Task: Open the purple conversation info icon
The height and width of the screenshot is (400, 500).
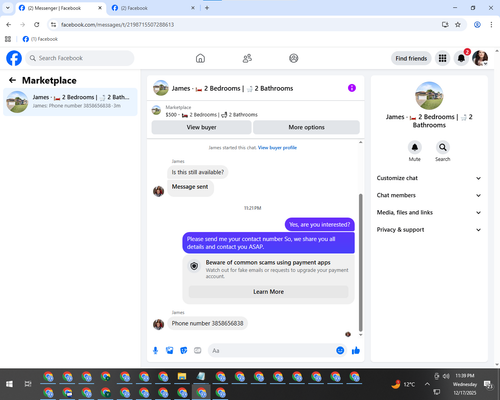Action: [352, 88]
